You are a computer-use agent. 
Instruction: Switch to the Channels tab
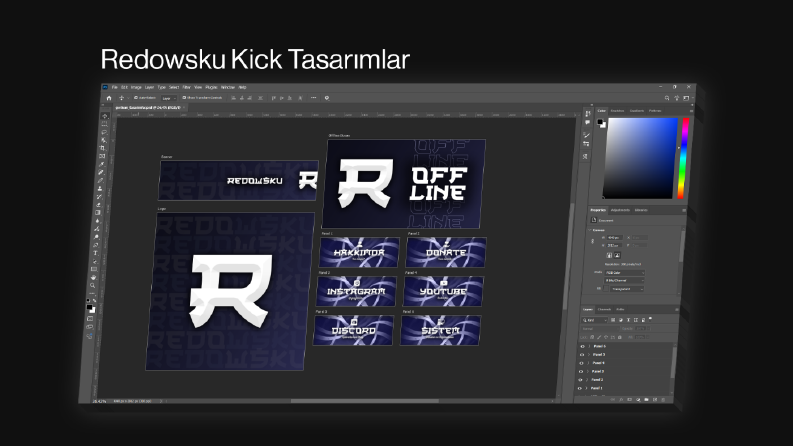[604, 309]
